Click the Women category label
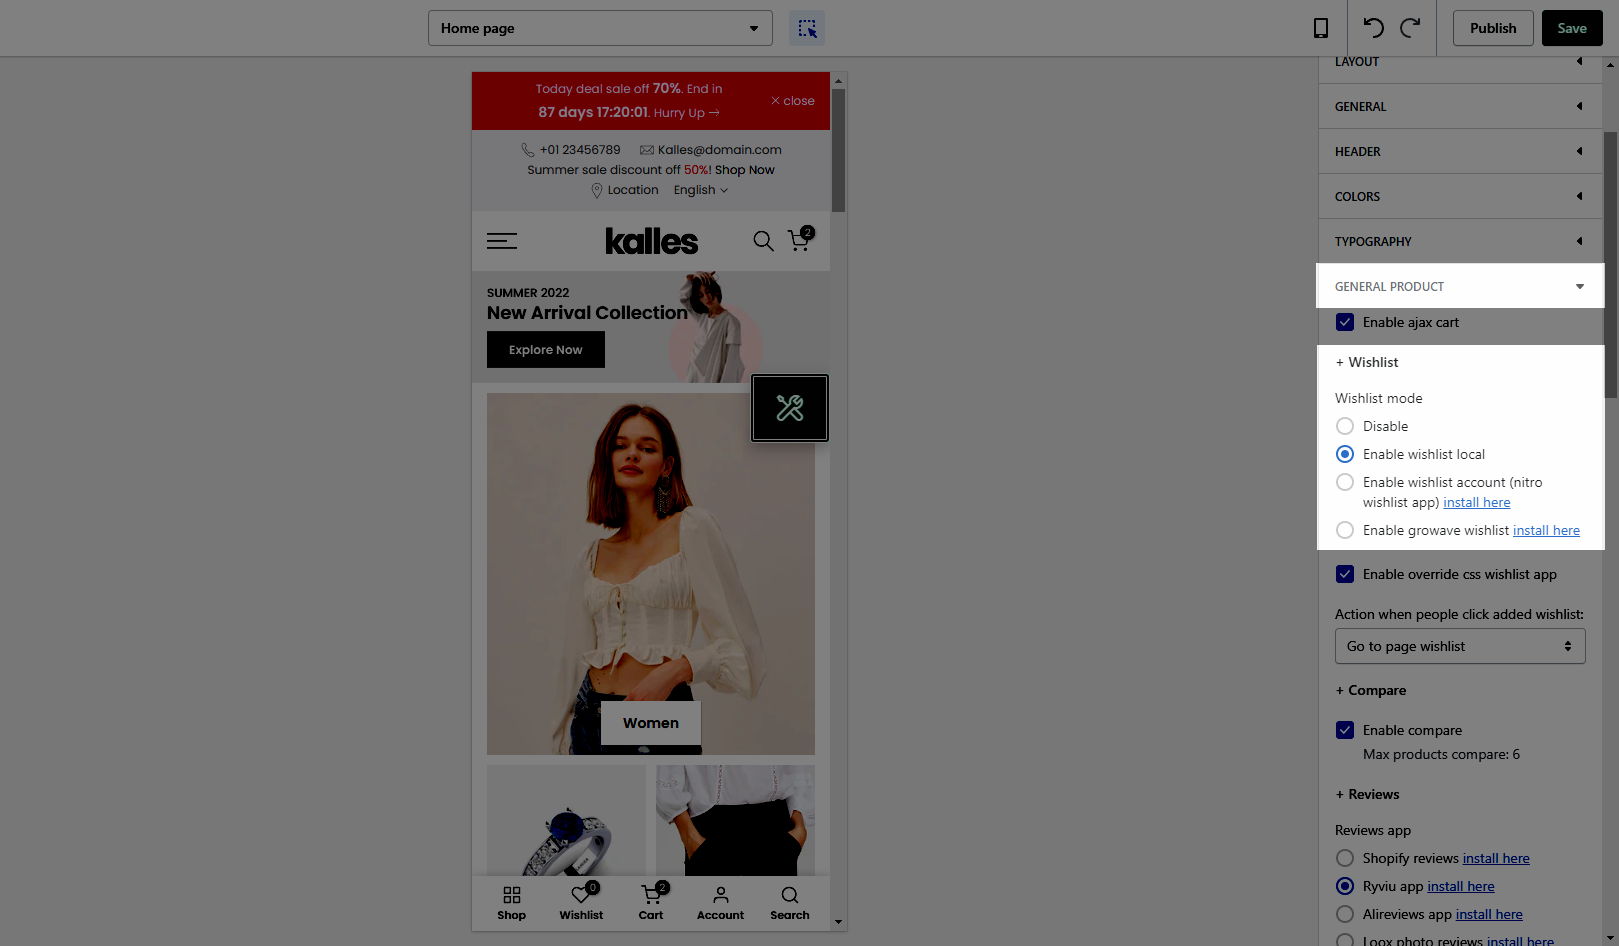Viewport: 1619px width, 946px height. coord(651,723)
